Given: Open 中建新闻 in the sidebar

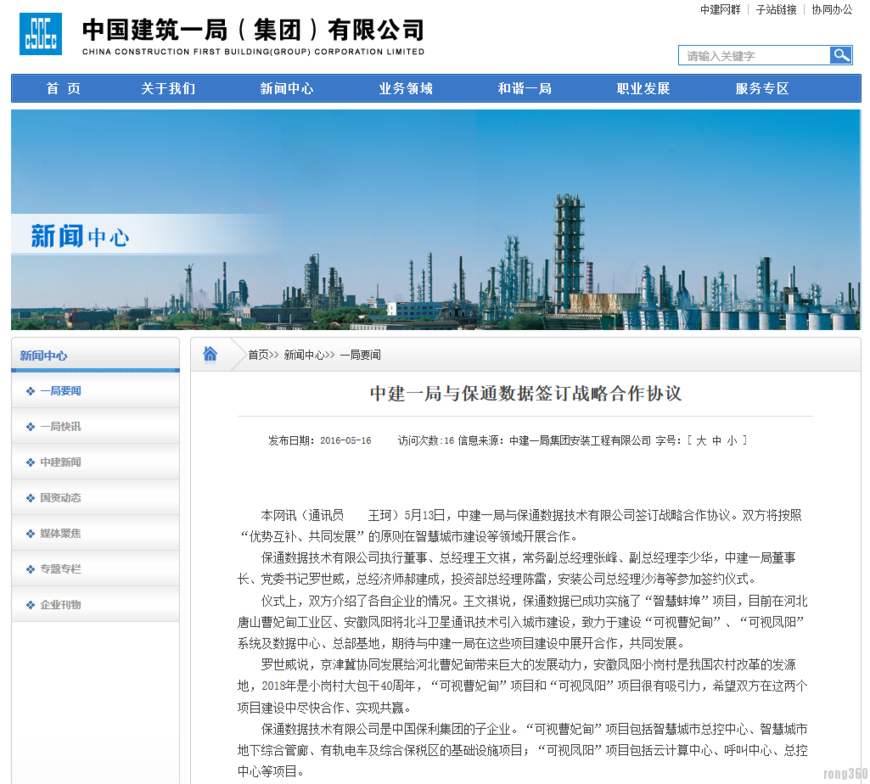Looking at the screenshot, I should click(x=60, y=462).
